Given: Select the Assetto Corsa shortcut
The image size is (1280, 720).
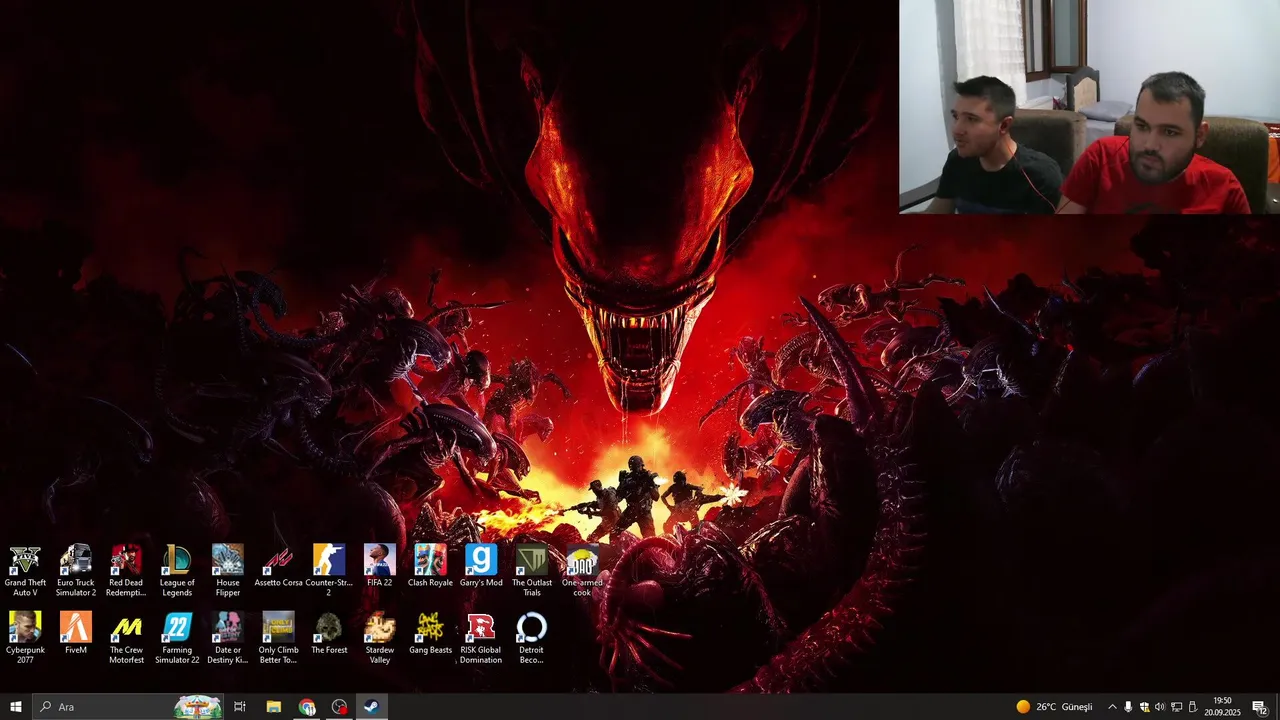Looking at the screenshot, I should [278, 567].
